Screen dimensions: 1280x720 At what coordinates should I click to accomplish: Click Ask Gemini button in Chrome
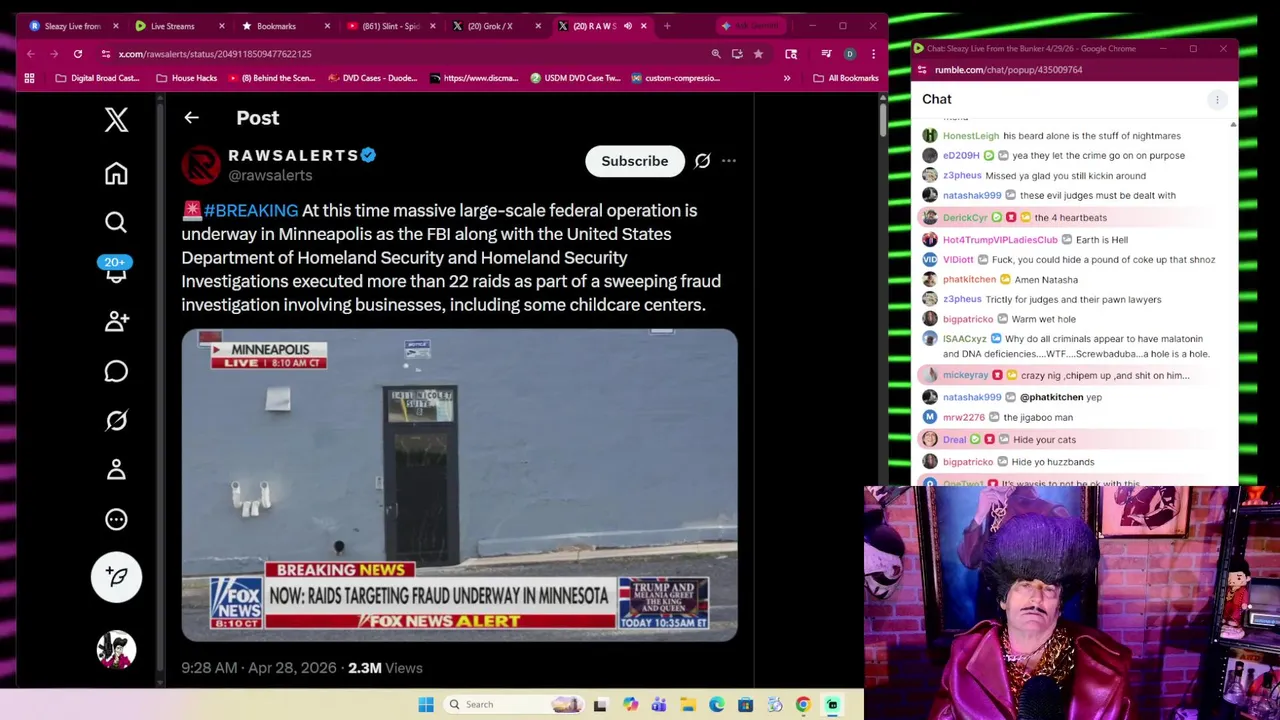tap(752, 26)
